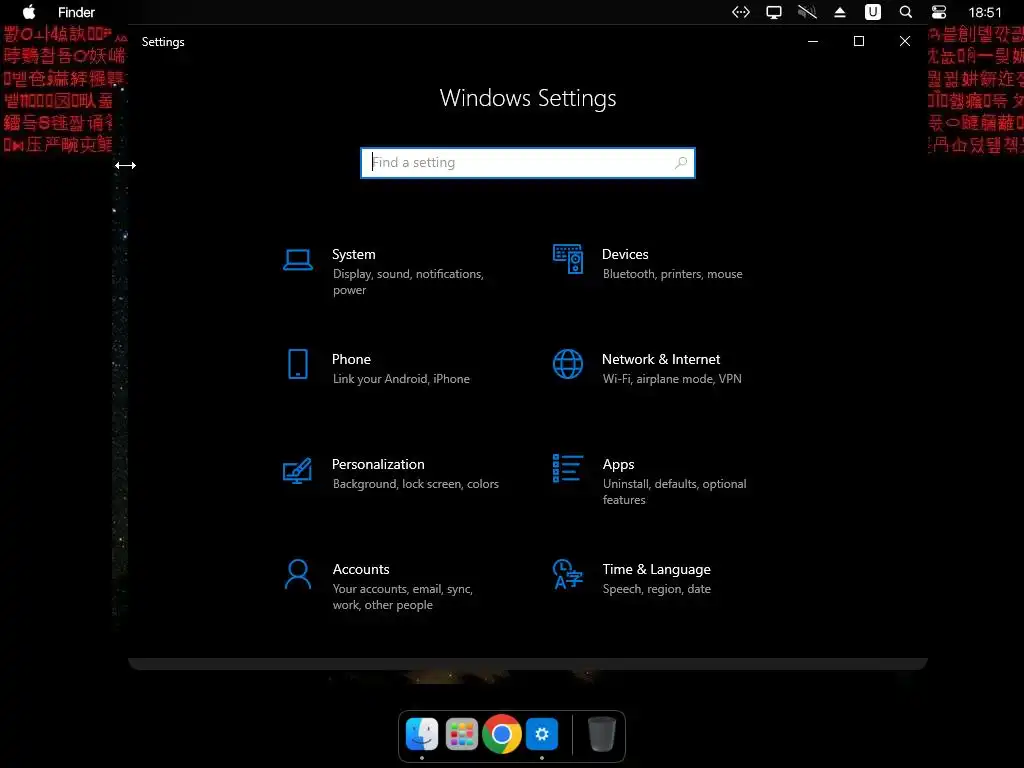Click 'Link your Android, iPhone' description

pos(401,379)
